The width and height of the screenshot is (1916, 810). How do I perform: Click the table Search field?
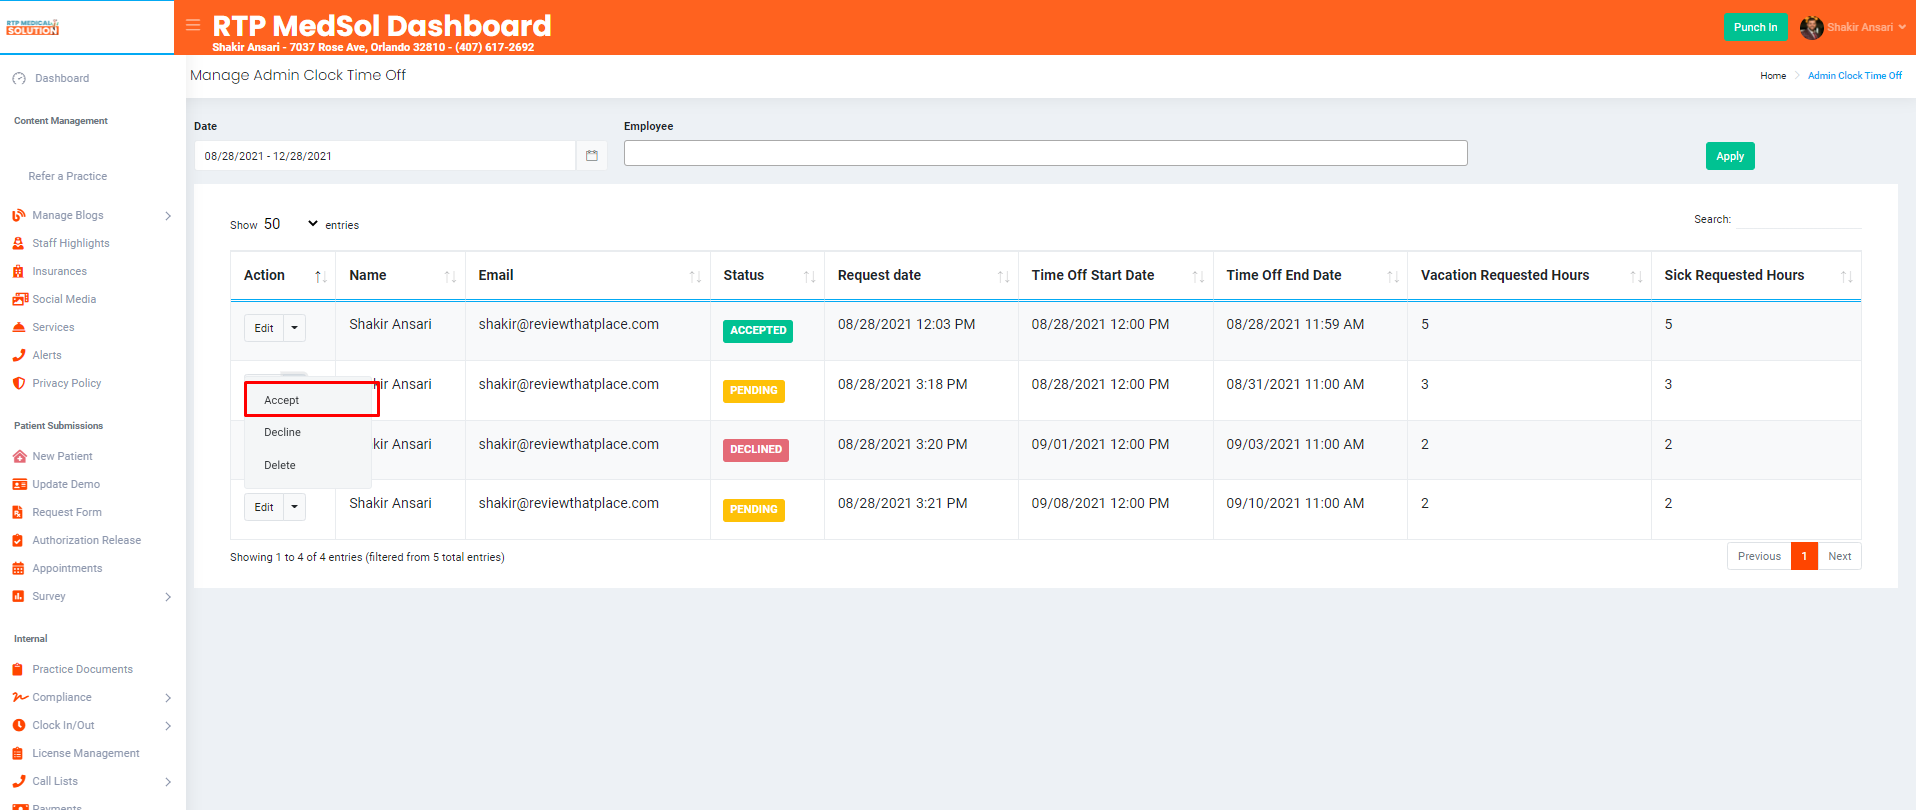[1798, 219]
